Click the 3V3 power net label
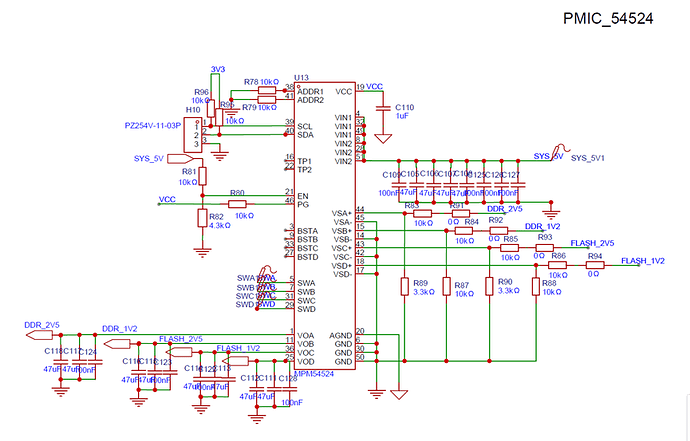Screen dimensions: 690x441 [x=218, y=69]
